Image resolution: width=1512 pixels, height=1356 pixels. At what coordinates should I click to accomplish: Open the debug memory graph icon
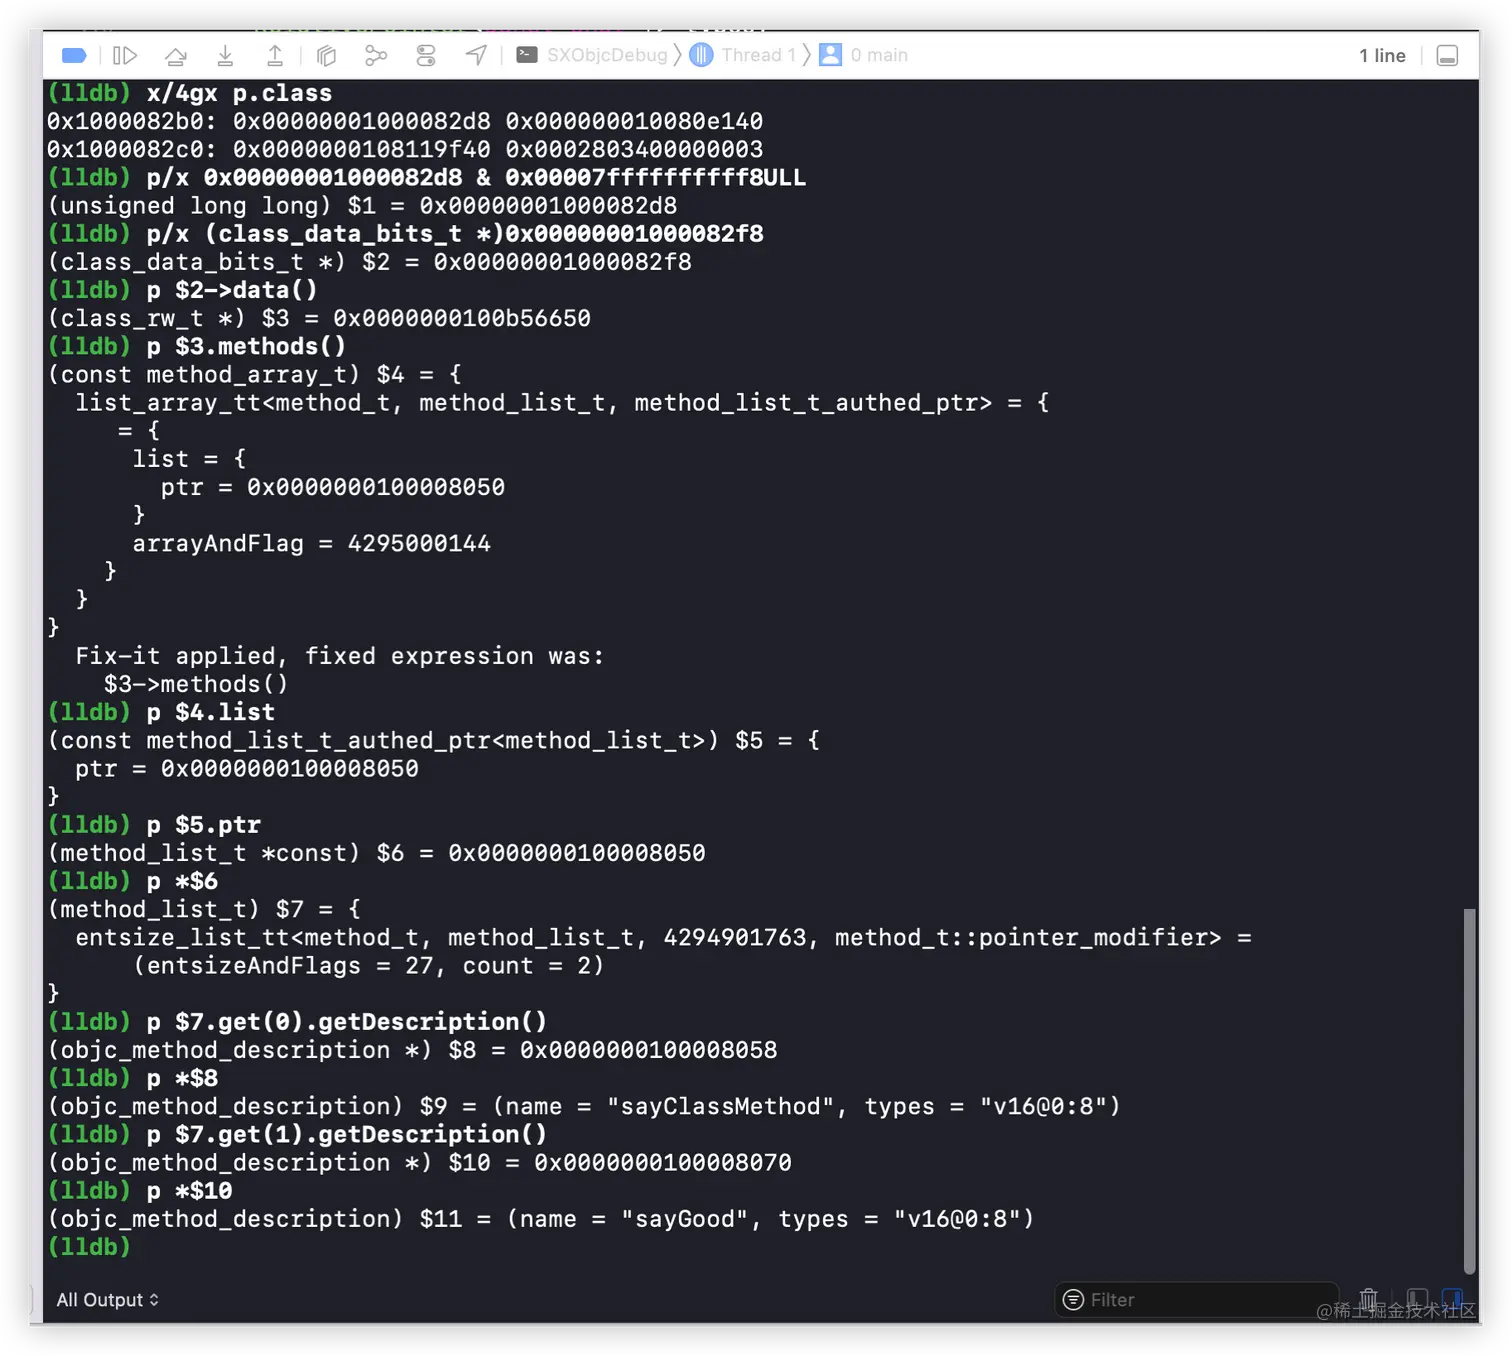click(x=376, y=55)
